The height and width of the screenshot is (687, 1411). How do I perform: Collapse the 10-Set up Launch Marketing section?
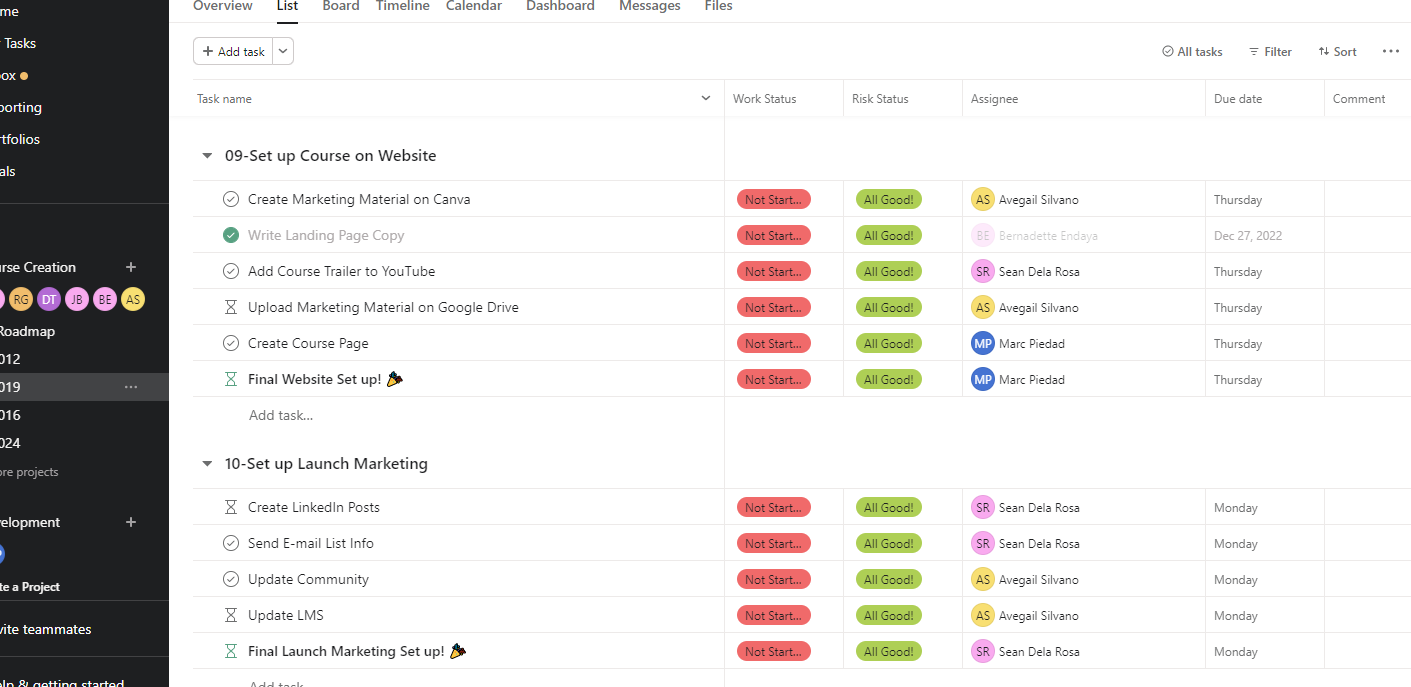click(207, 464)
